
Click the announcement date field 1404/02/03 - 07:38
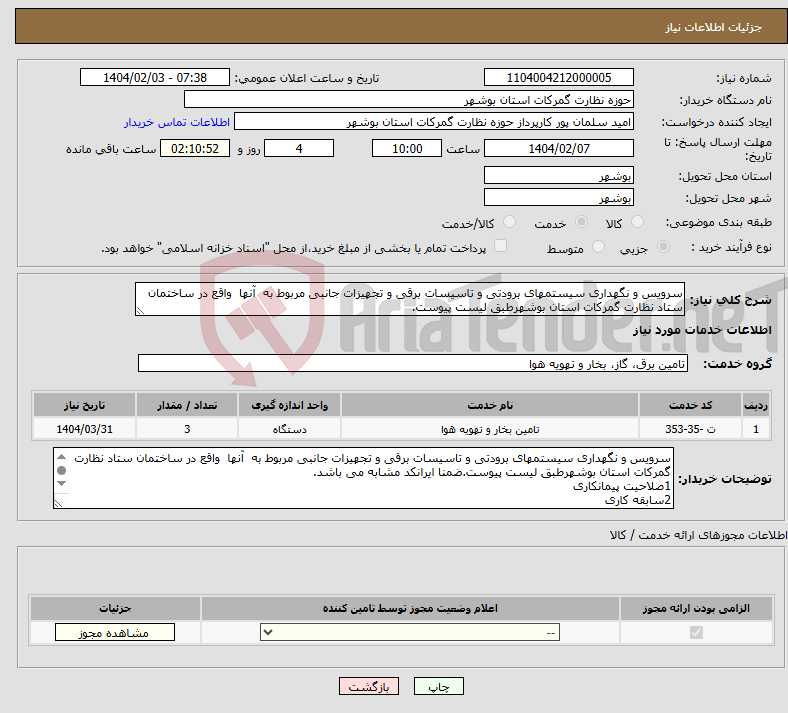[155, 77]
